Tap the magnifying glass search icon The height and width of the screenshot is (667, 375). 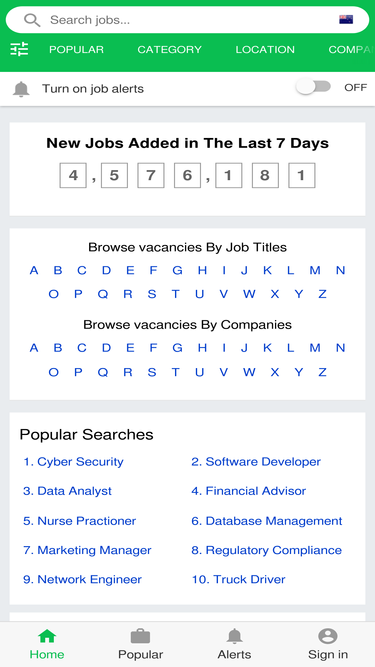click(x=32, y=20)
